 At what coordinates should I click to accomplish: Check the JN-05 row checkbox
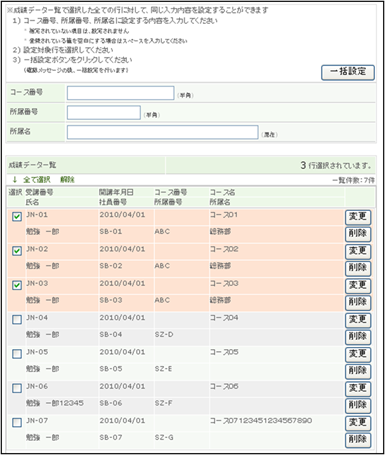point(17,354)
